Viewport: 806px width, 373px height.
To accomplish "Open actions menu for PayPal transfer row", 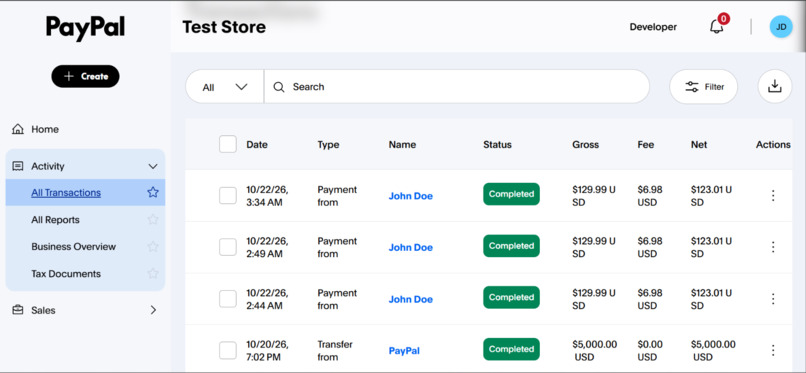I will click(773, 350).
